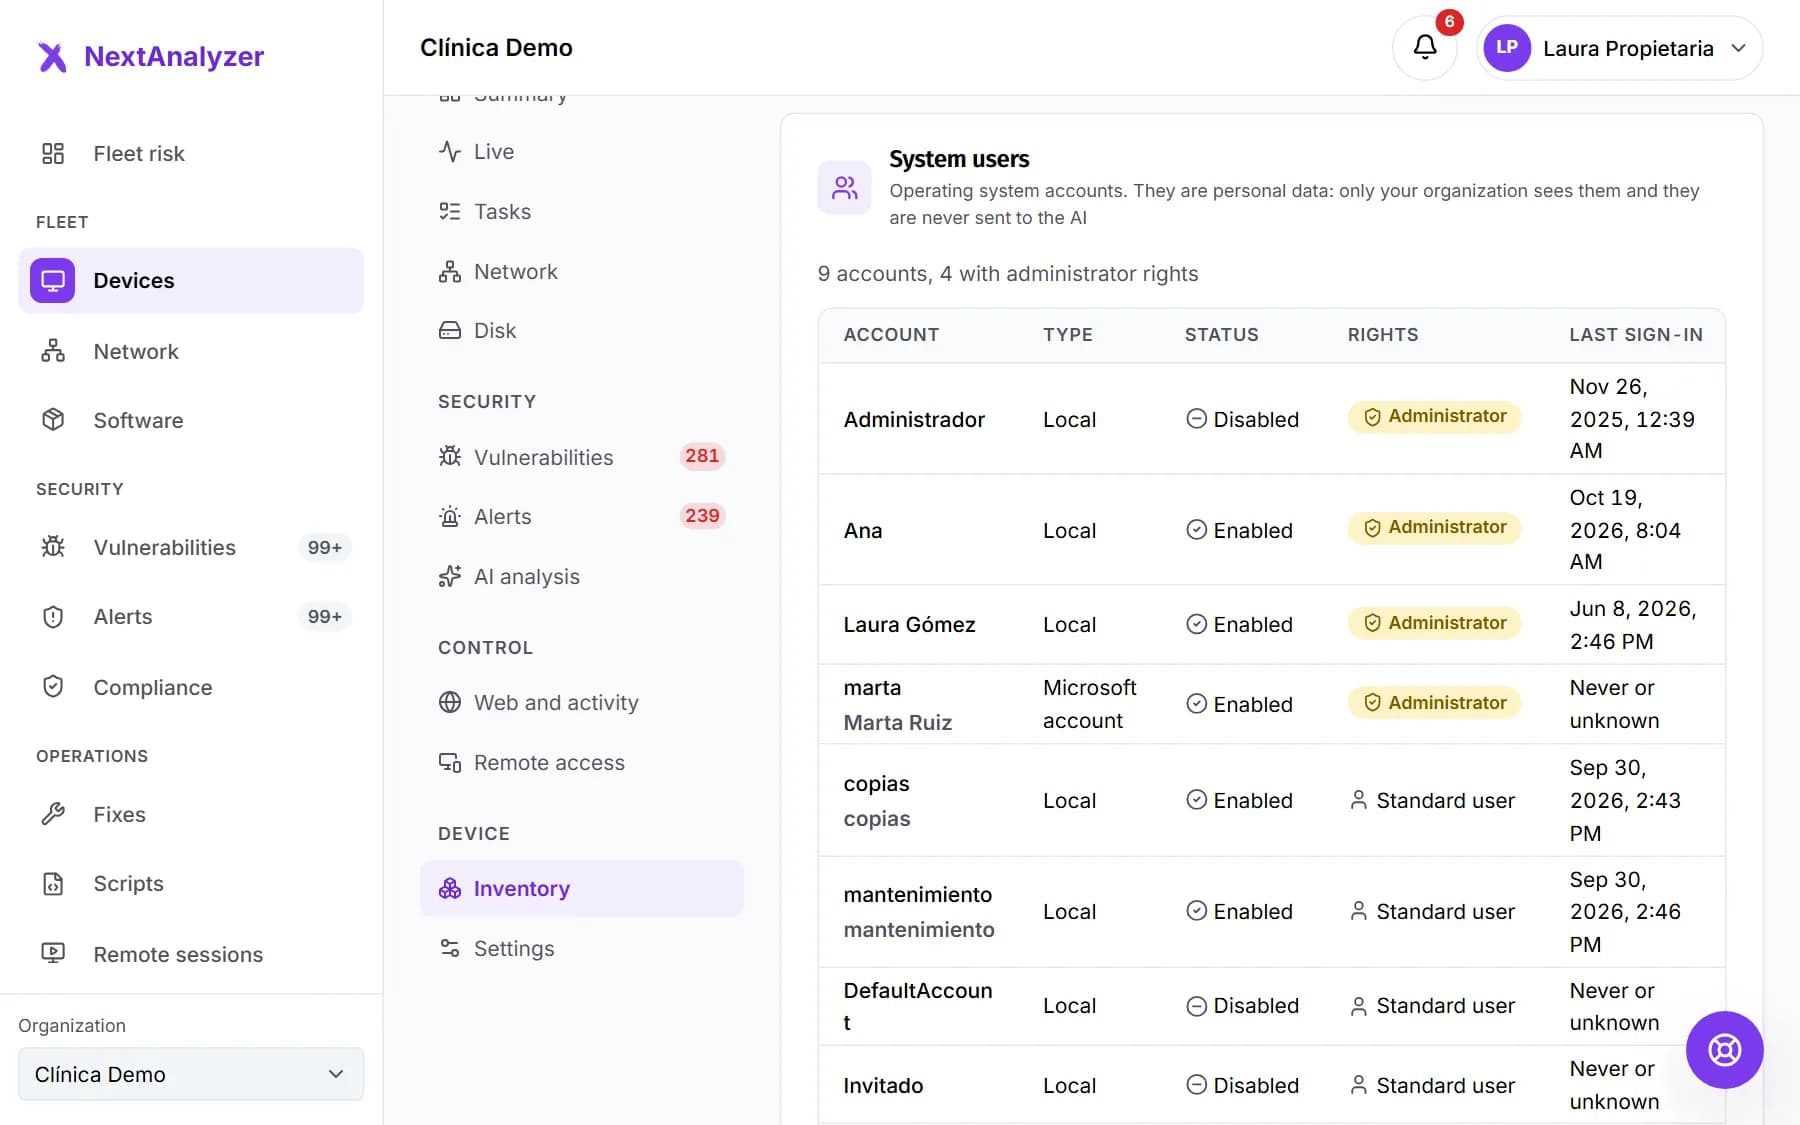Open Network in the left sidebar
The height and width of the screenshot is (1125, 1800).
coord(191,351)
